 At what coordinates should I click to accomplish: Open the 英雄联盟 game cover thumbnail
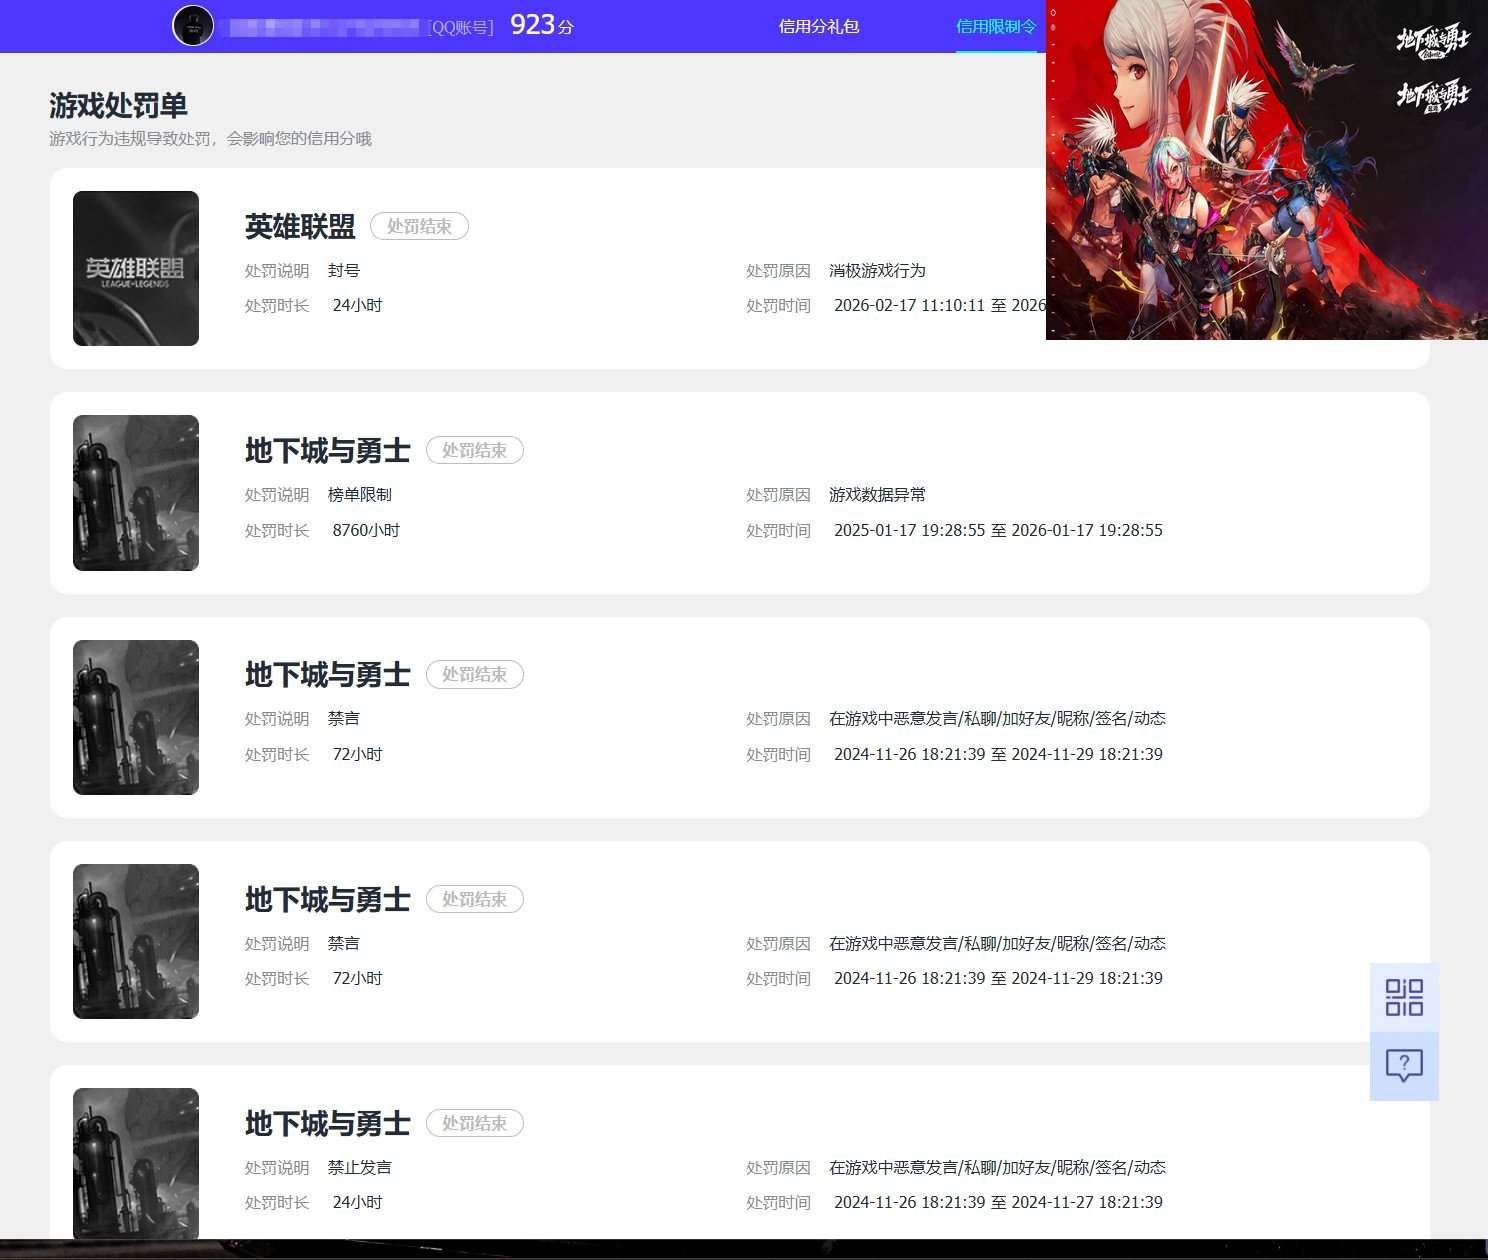136,268
